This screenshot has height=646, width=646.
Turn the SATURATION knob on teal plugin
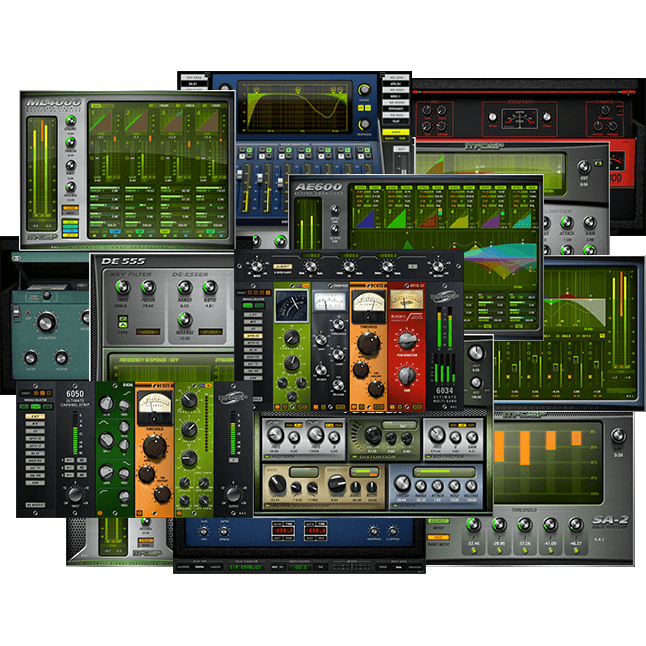pyautogui.click(x=47, y=322)
